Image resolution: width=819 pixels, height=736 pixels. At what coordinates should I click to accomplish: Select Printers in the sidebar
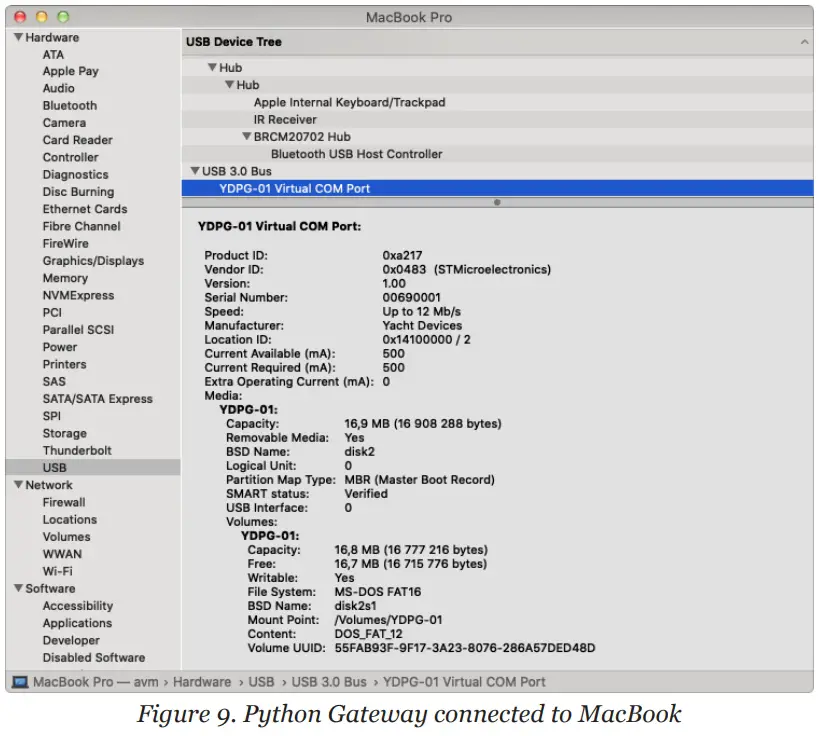point(64,364)
